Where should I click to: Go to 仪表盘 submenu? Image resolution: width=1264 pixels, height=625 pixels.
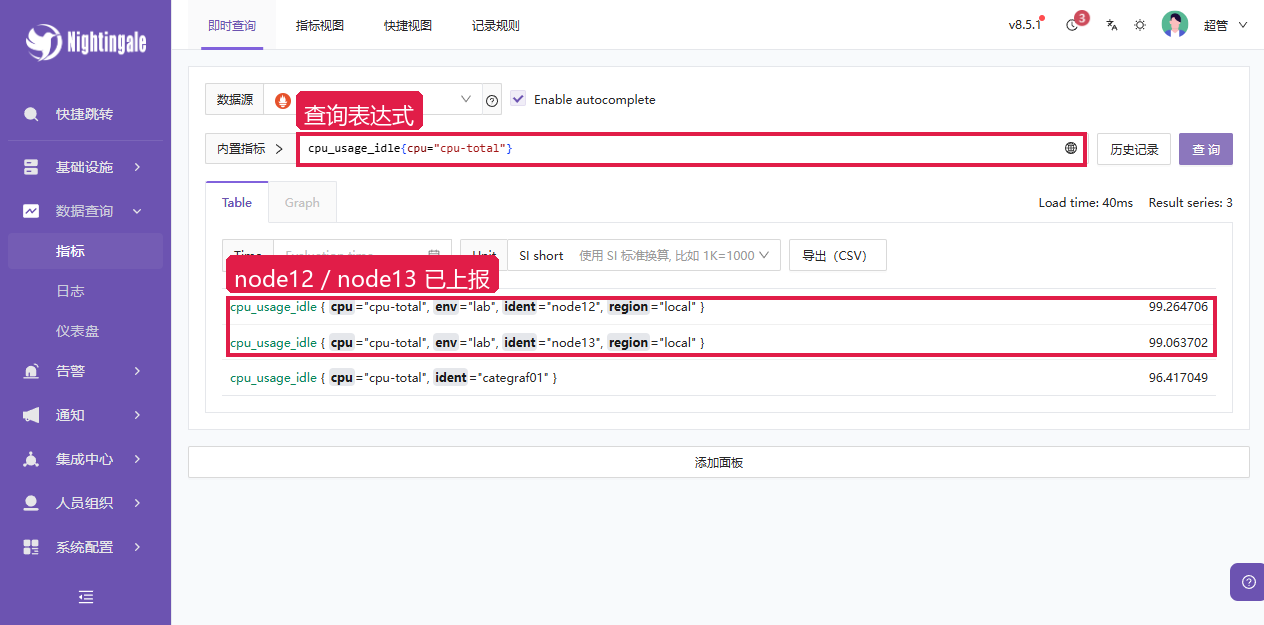tap(86, 331)
